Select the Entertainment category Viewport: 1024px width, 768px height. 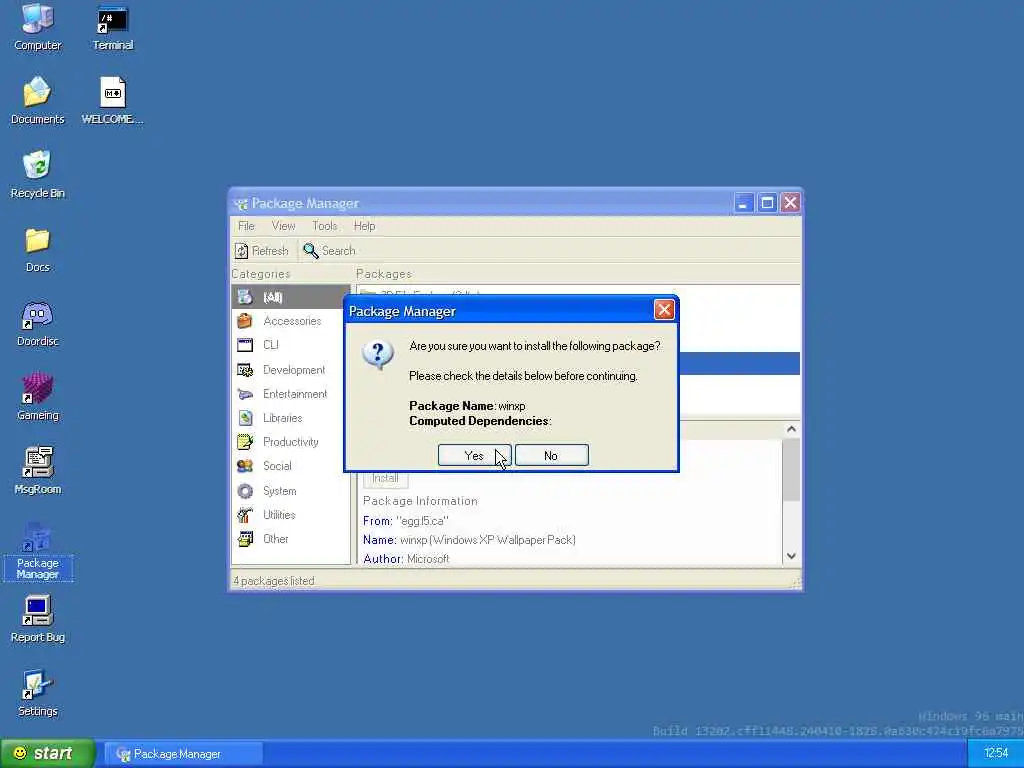click(291, 394)
